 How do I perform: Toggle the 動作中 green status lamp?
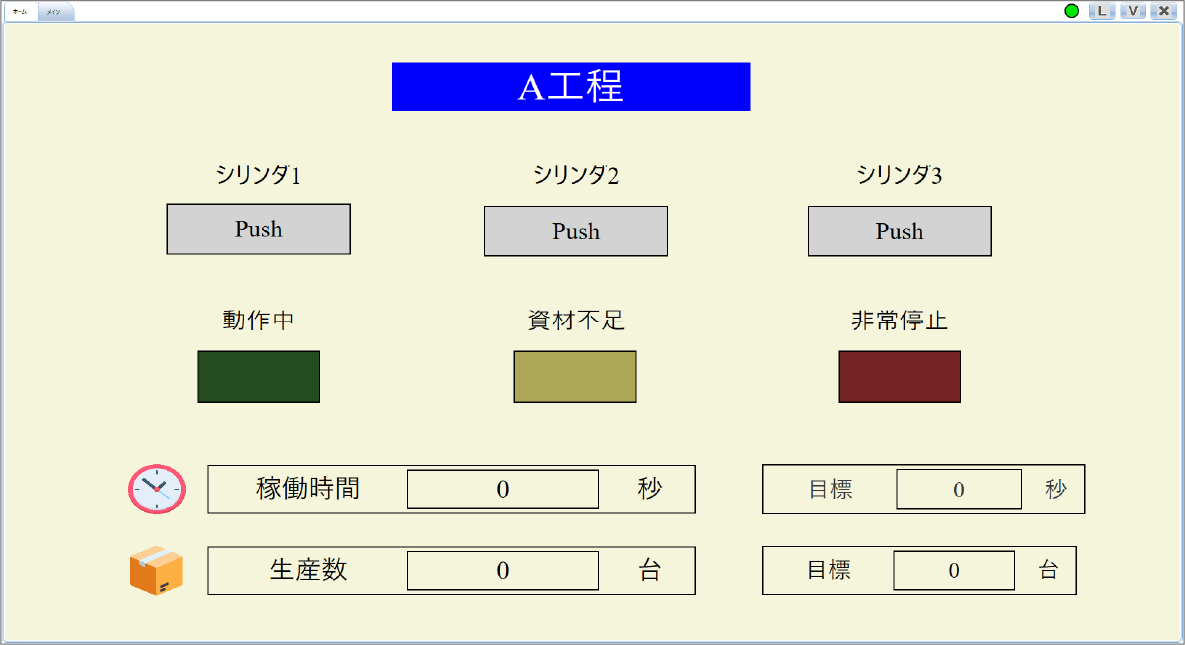(x=258, y=377)
